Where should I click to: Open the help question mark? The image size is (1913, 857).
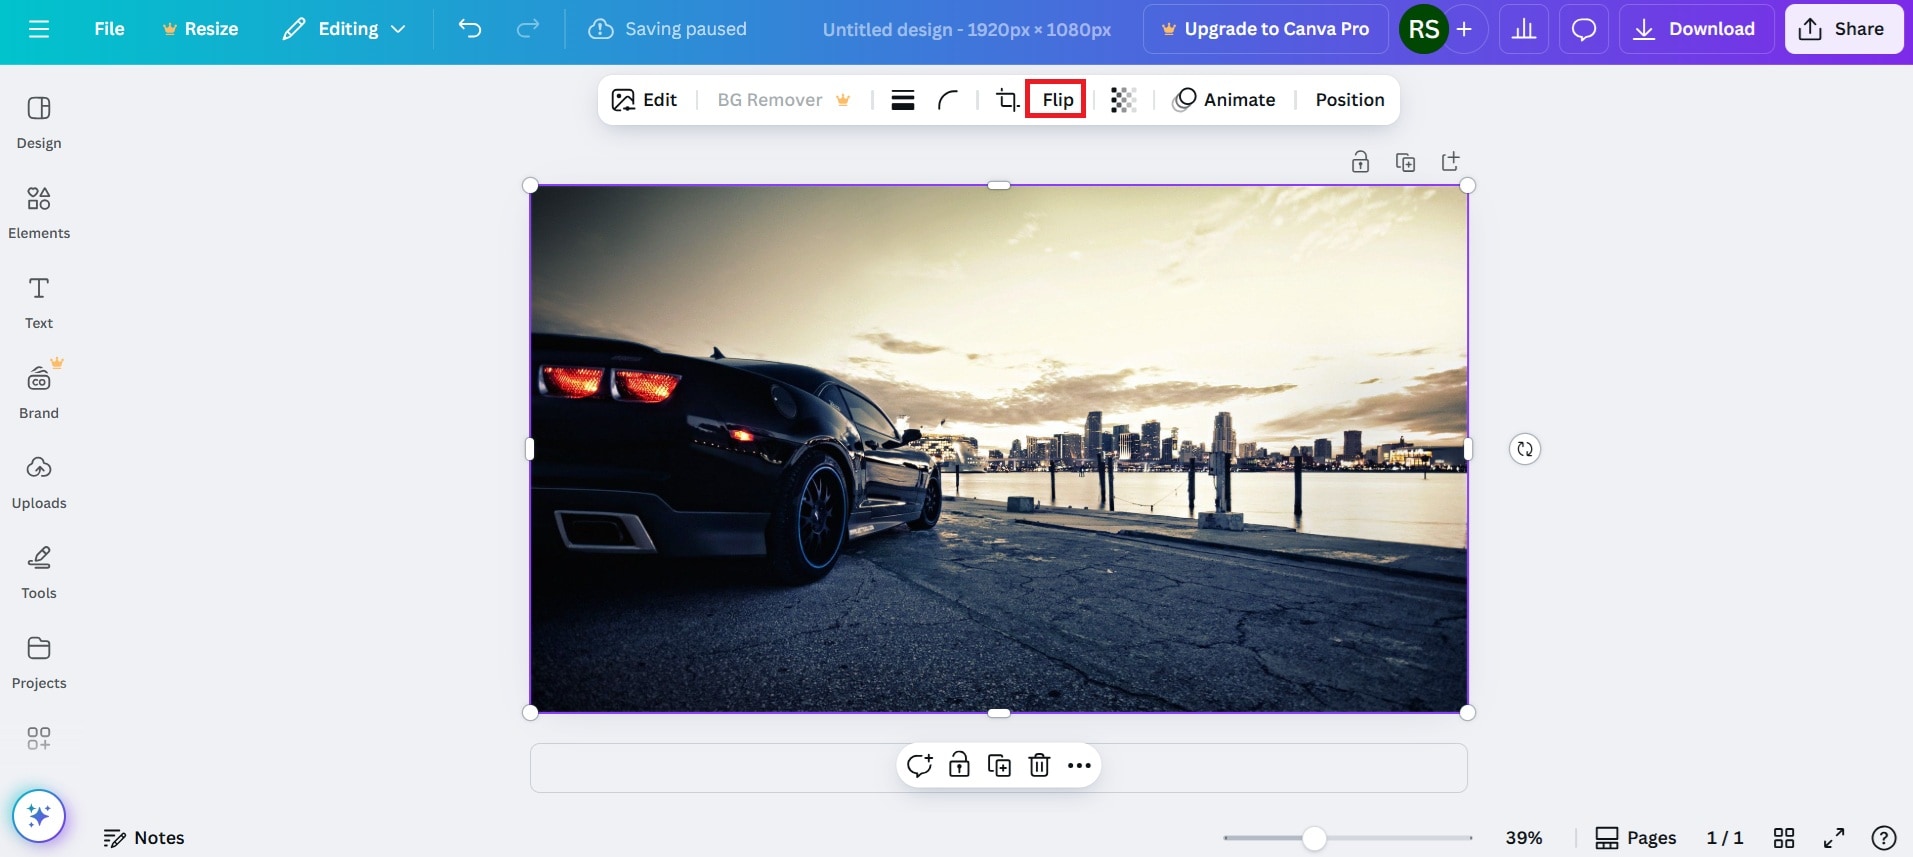(x=1884, y=838)
